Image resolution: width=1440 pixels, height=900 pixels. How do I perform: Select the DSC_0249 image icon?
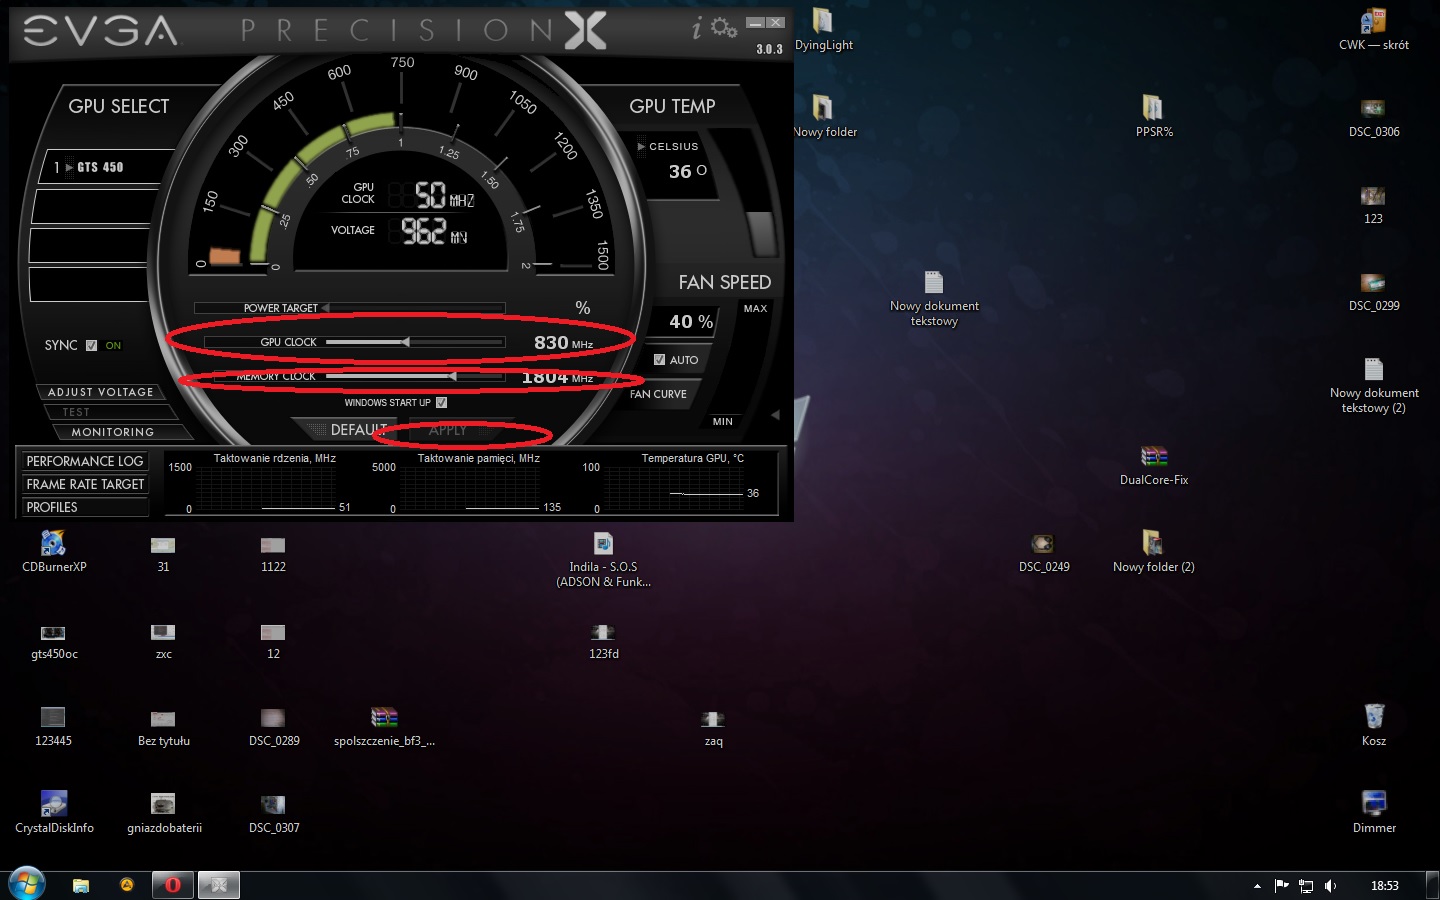(x=1044, y=553)
